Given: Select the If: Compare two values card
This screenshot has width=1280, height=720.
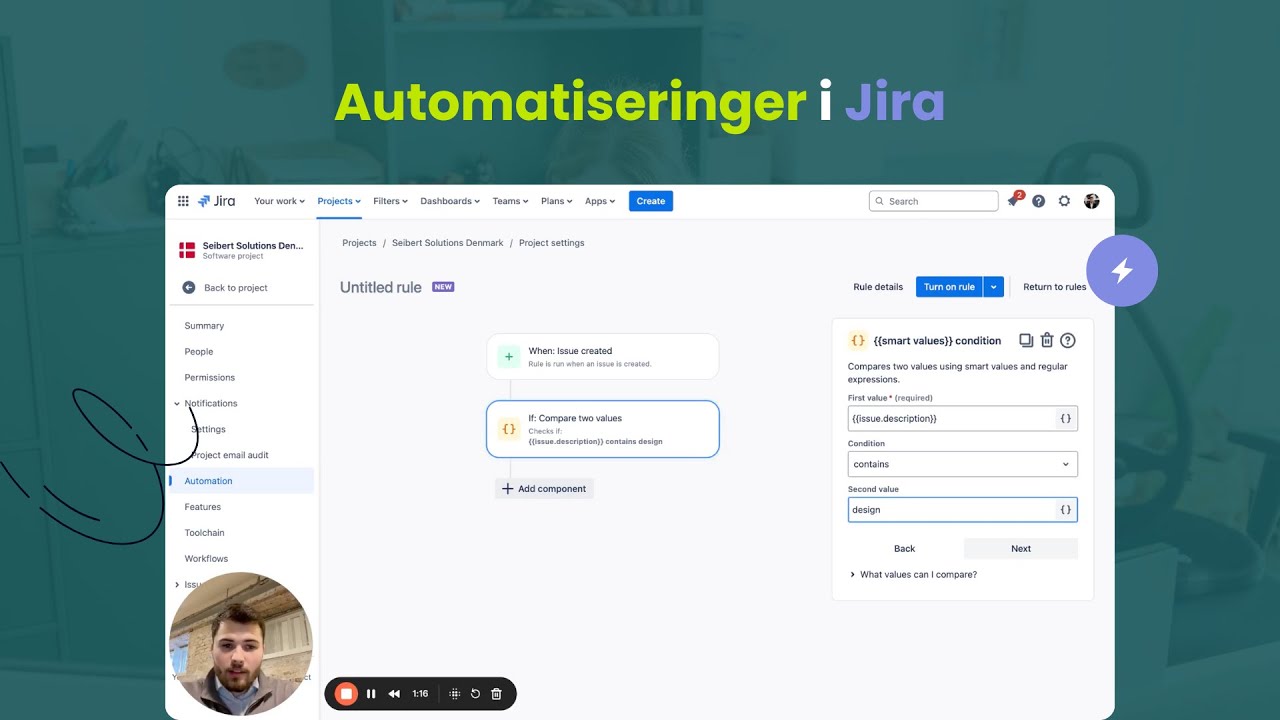Looking at the screenshot, I should (603, 429).
